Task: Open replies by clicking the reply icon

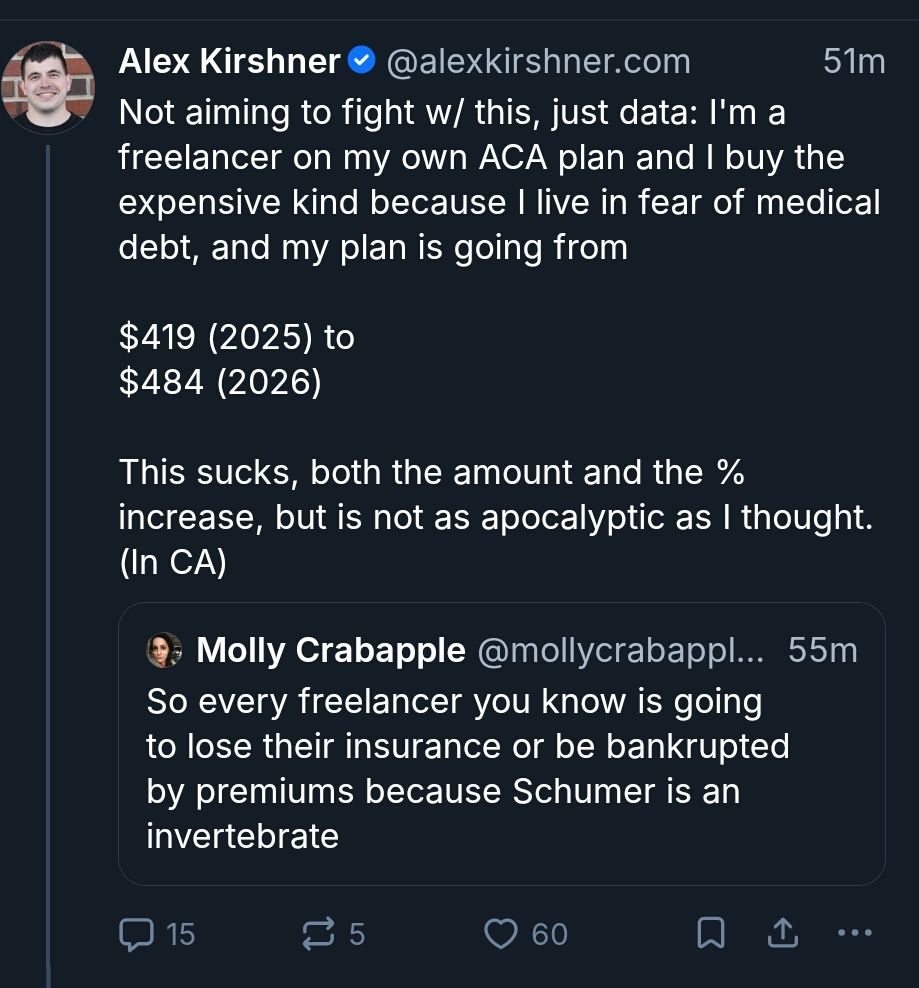Action: (x=135, y=933)
